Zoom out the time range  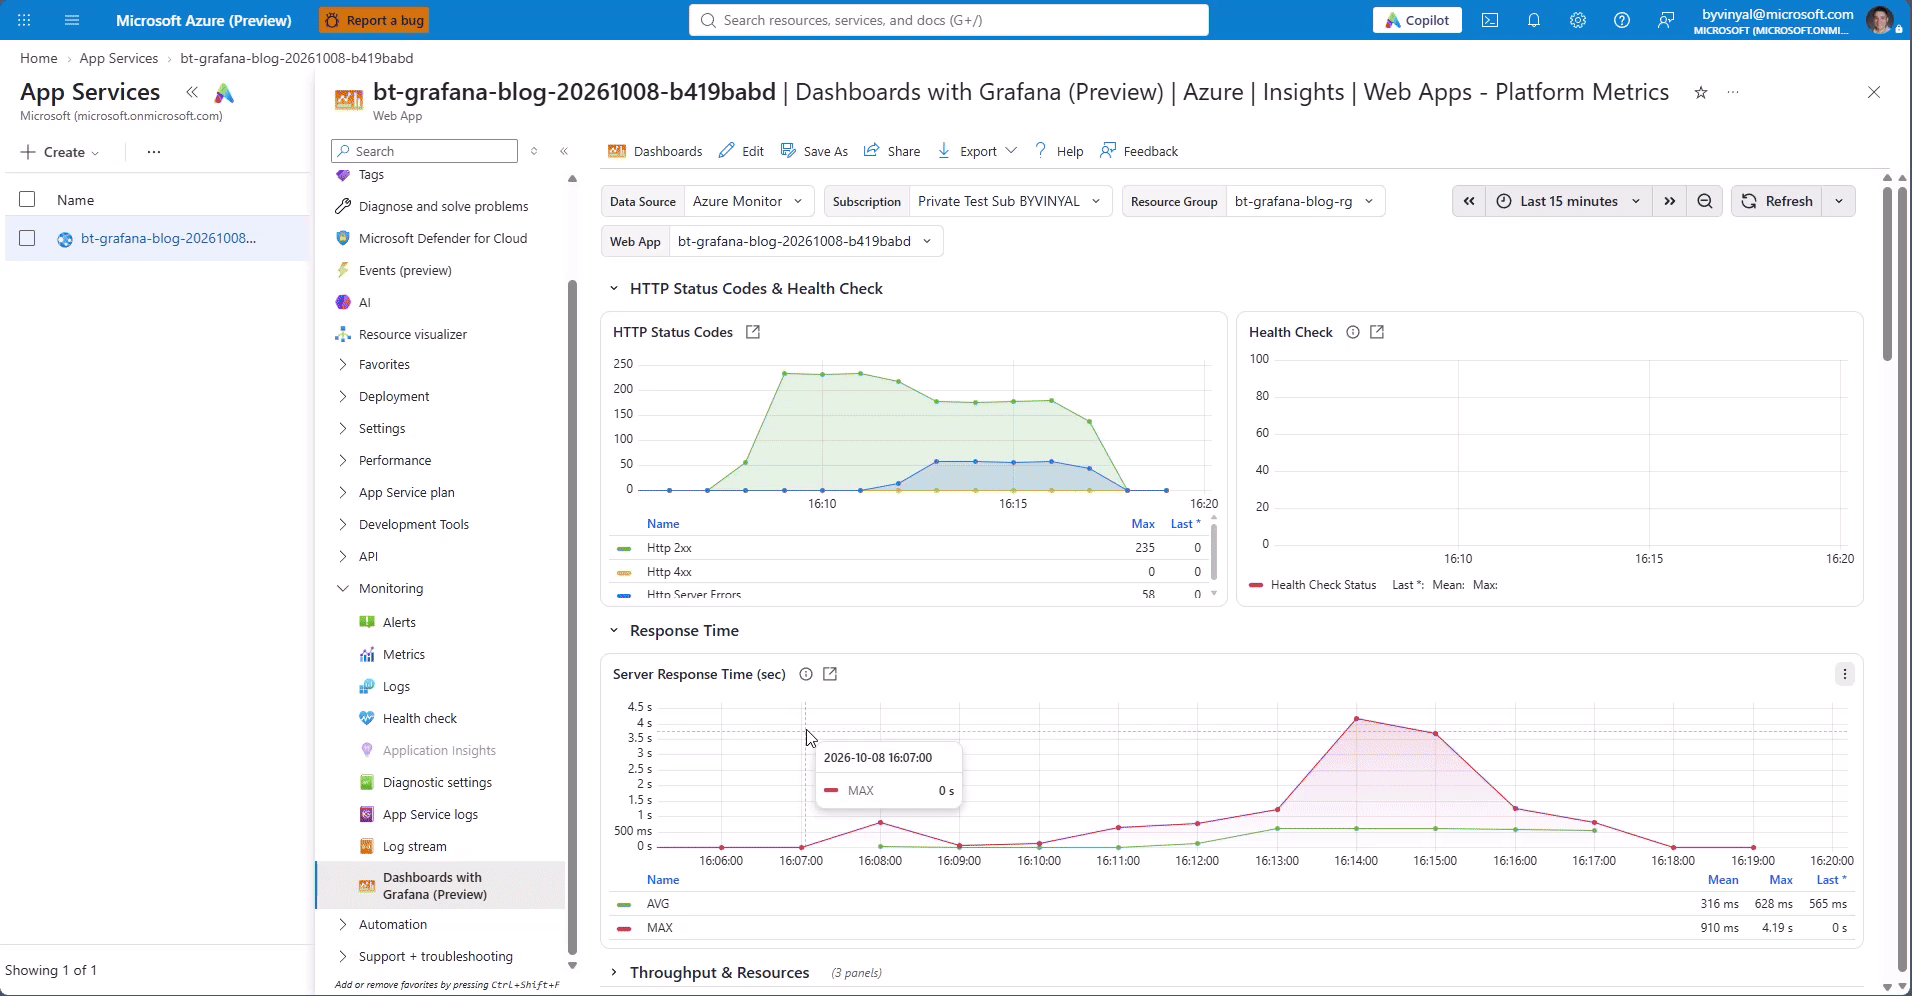(1705, 201)
